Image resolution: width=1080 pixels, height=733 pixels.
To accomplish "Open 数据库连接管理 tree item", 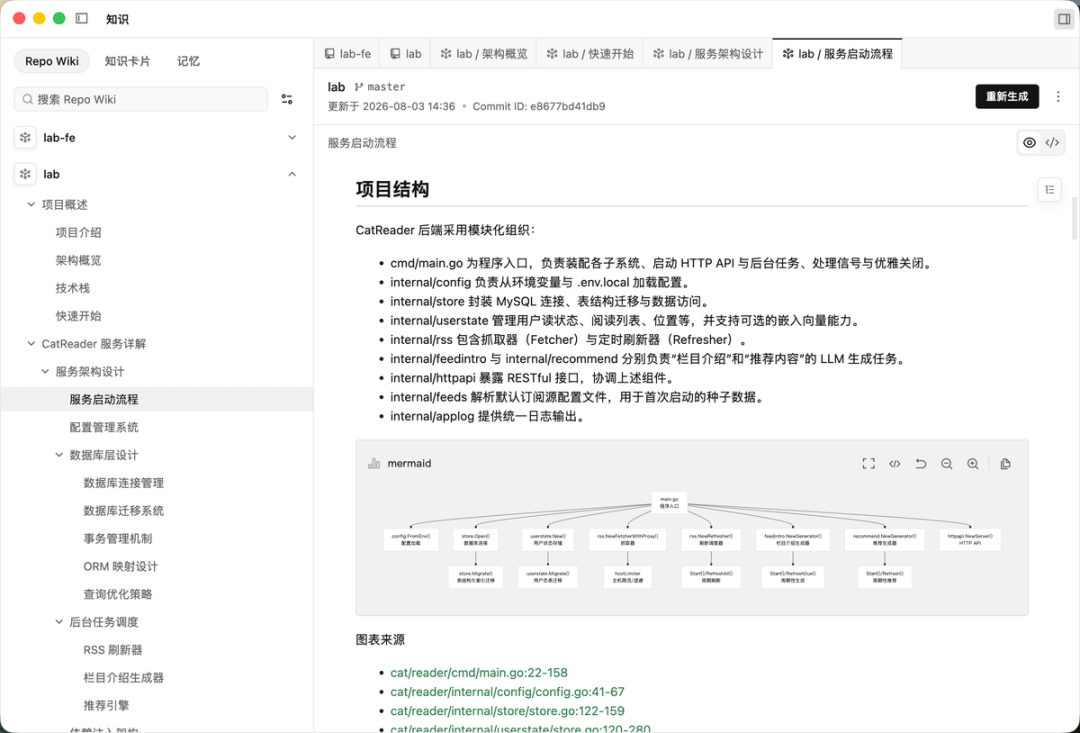I will pyautogui.click(x=123, y=483).
